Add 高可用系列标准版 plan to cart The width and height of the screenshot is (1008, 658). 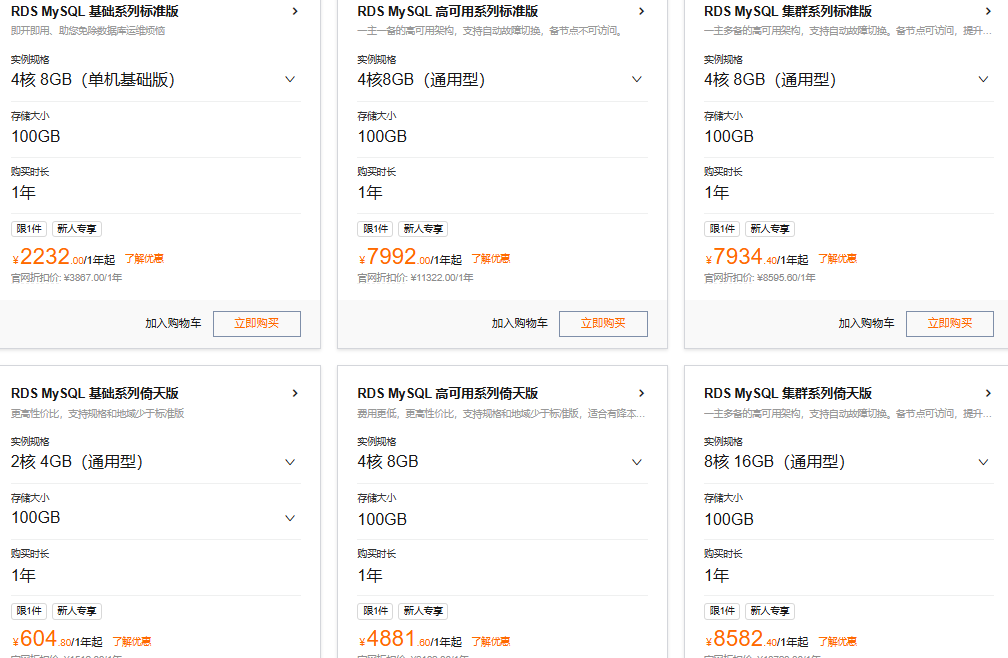(x=519, y=324)
